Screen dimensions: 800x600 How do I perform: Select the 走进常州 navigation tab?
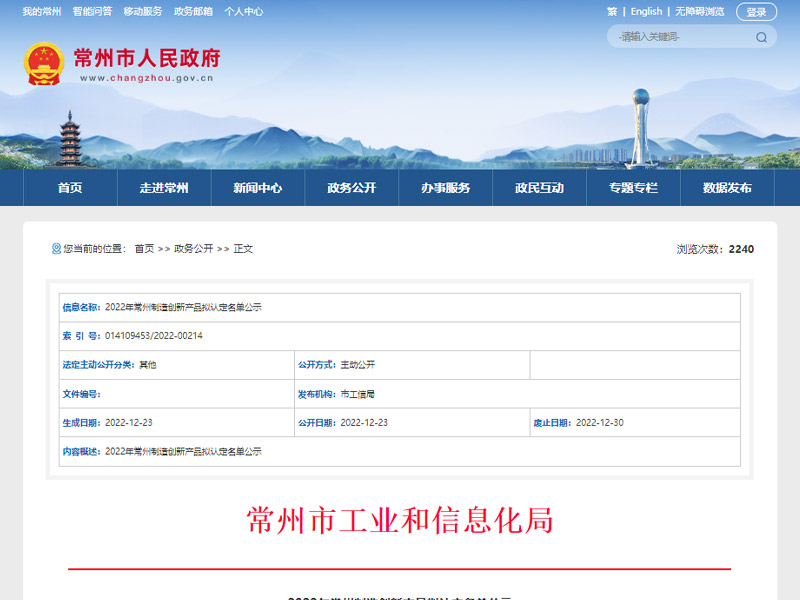tap(164, 188)
